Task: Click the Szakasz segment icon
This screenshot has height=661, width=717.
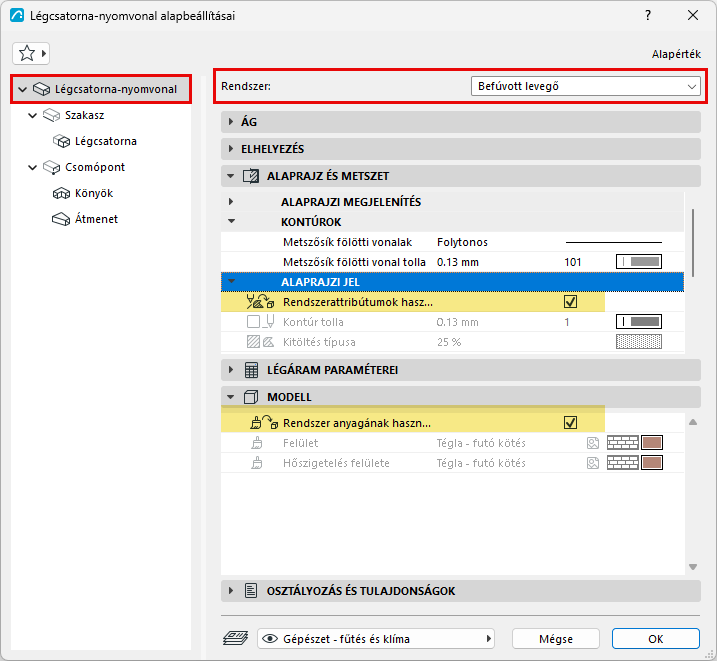Action: pos(51,115)
